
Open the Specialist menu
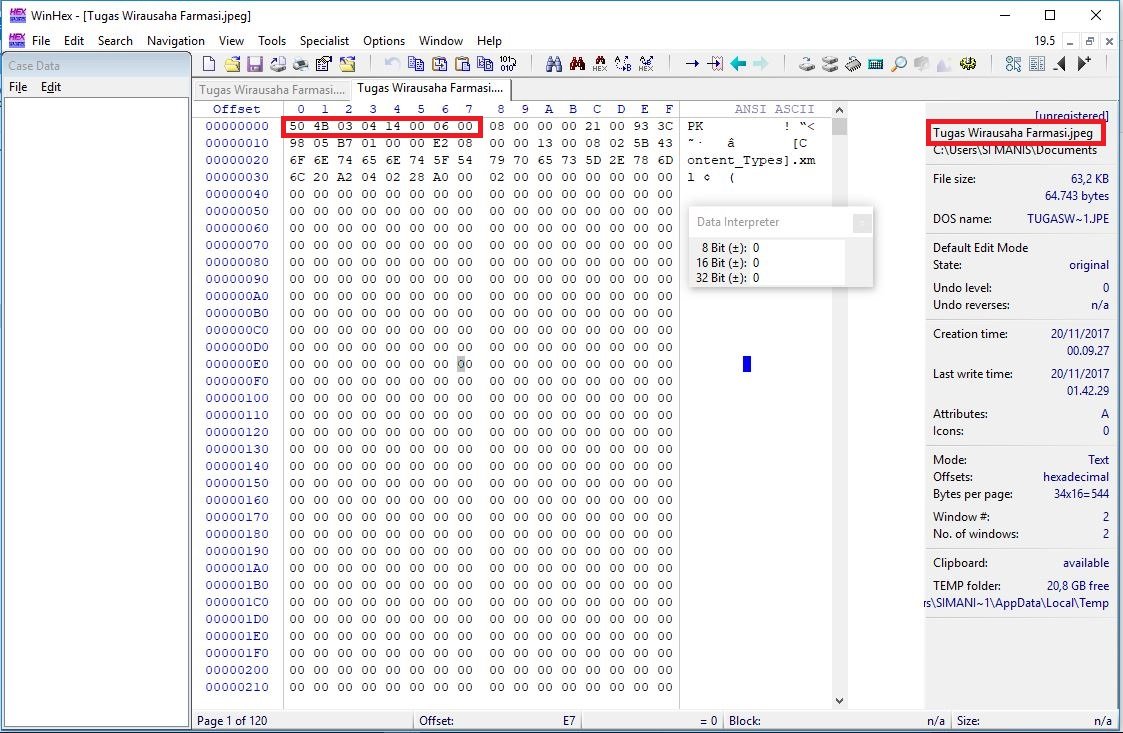point(324,41)
